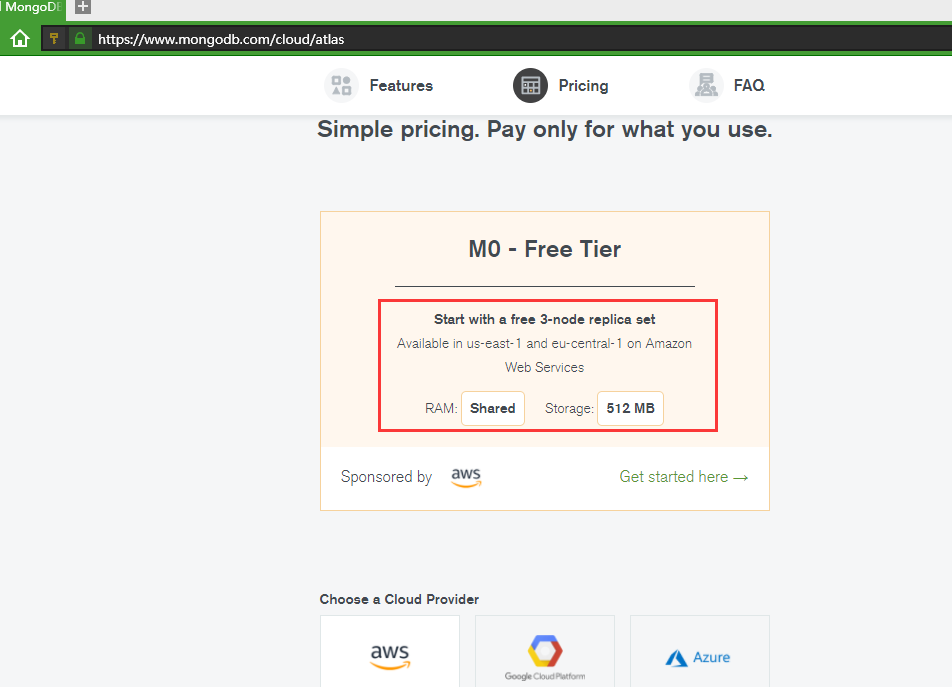Click the M0 - Free Tier heading

click(545, 249)
